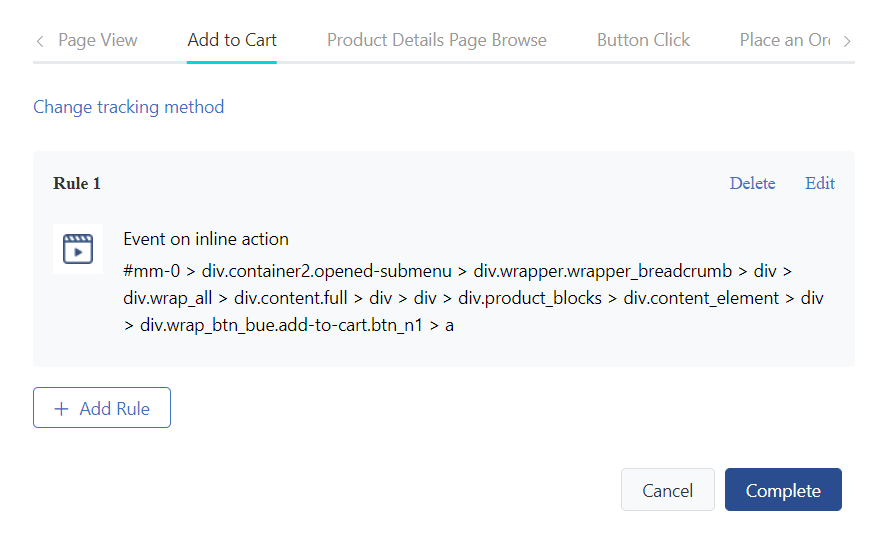Image resolution: width=884 pixels, height=543 pixels.
Task: Go to the Button Click tab
Action: pyautogui.click(x=643, y=40)
